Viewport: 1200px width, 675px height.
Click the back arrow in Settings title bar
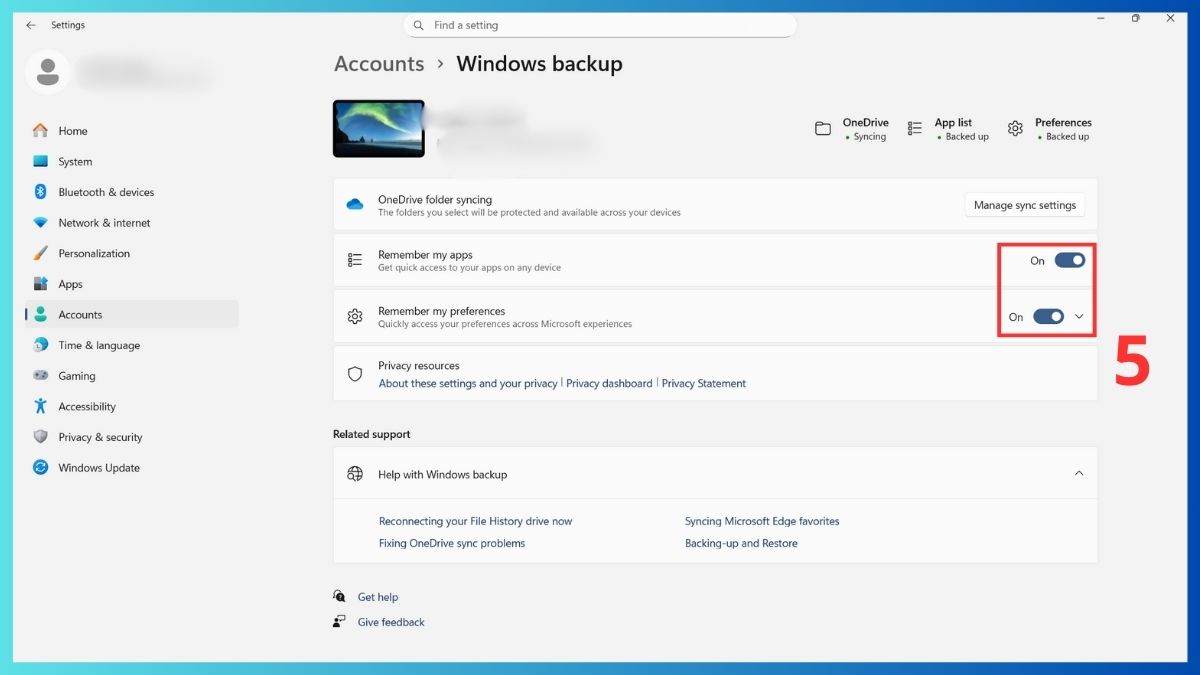[x=31, y=25]
